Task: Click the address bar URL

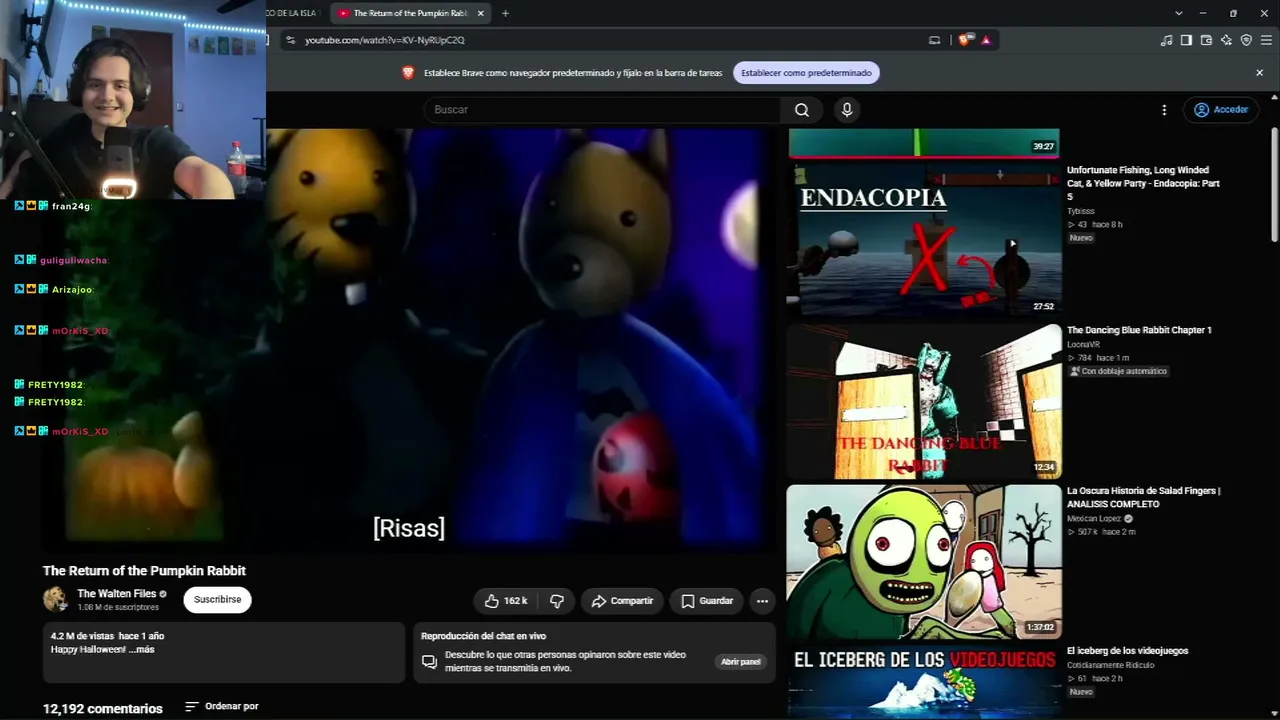Action: pyautogui.click(x=385, y=40)
